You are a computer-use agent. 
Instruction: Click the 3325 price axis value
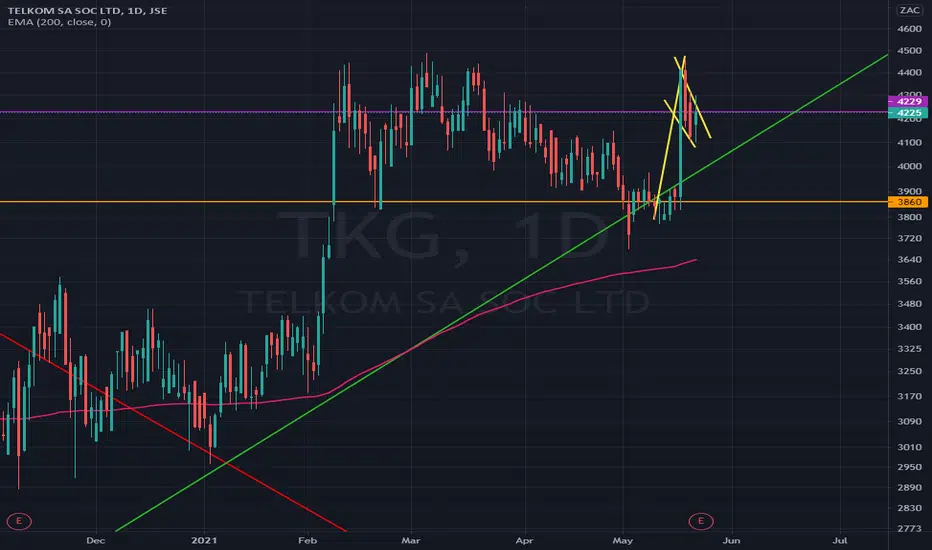[909, 349]
